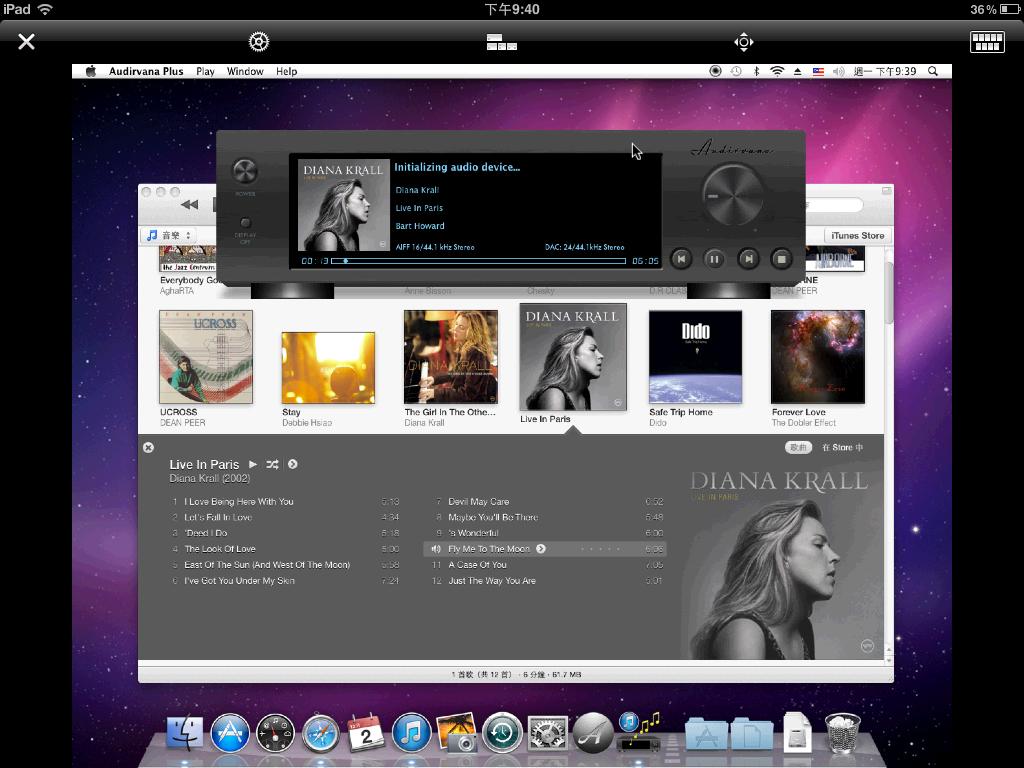
Task: Open Finder from the Dock
Action: pos(185,734)
